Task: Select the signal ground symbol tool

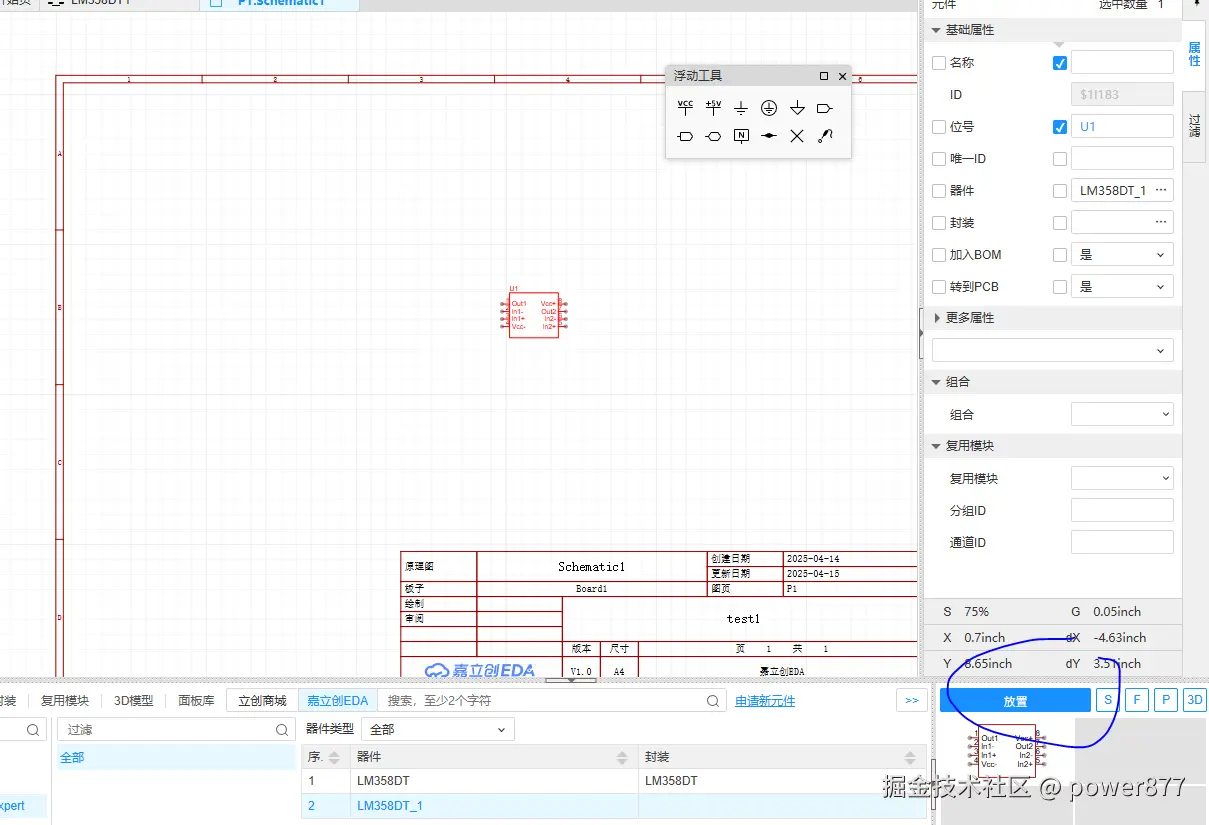Action: [x=741, y=108]
